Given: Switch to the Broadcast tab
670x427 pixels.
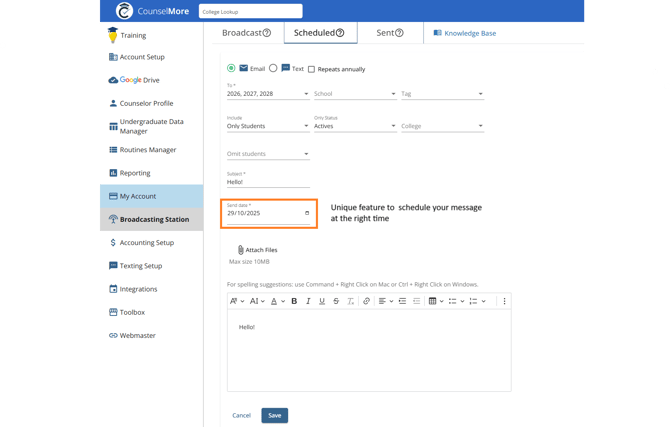Looking at the screenshot, I should tap(246, 33).
